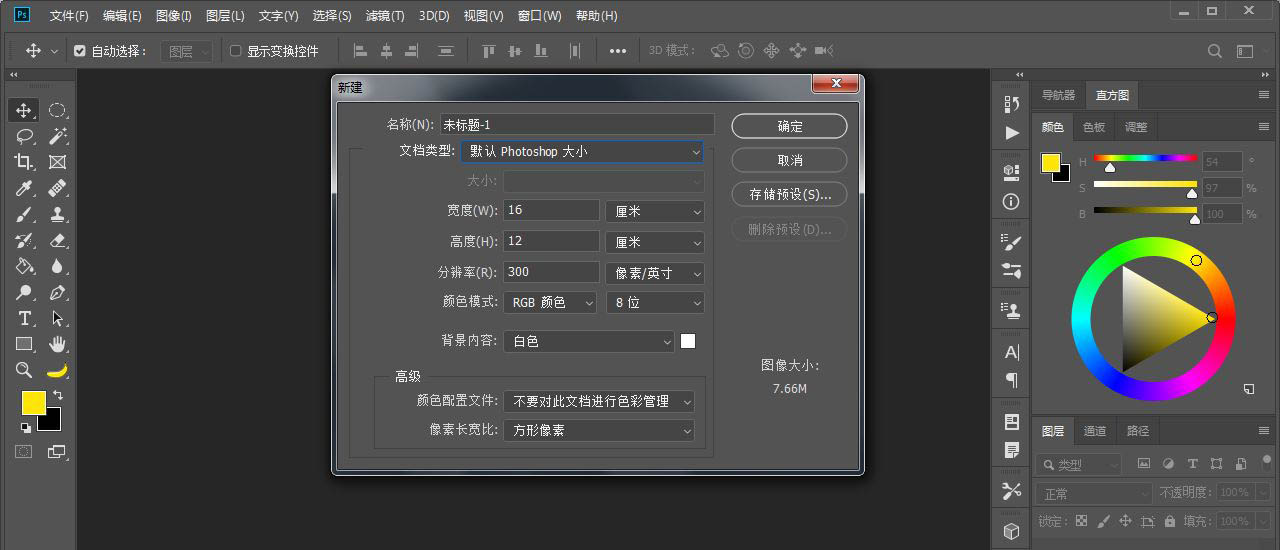The width and height of the screenshot is (1280, 550).
Task: Select the Healing Brush bandage tool
Action: pyautogui.click(x=57, y=188)
